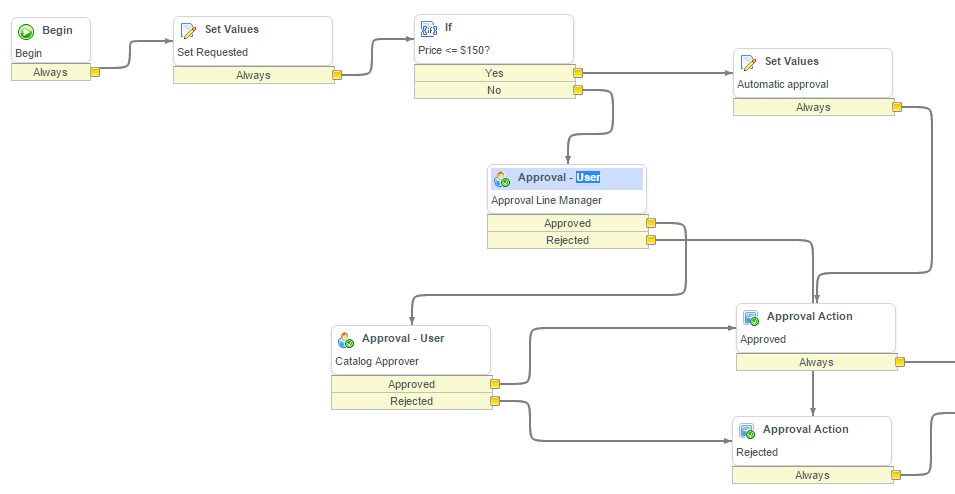955x494 pixels.
Task: Select the No condition of Price check
Action: tap(494, 90)
